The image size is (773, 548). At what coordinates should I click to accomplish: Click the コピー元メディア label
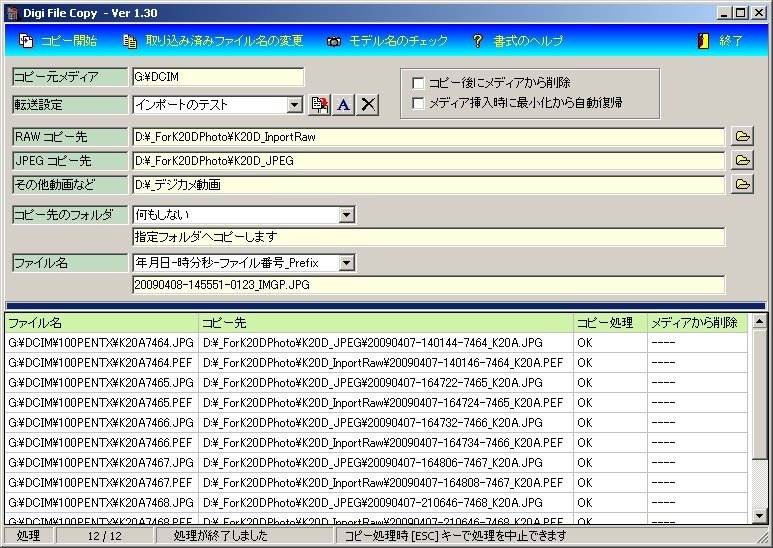pos(70,77)
